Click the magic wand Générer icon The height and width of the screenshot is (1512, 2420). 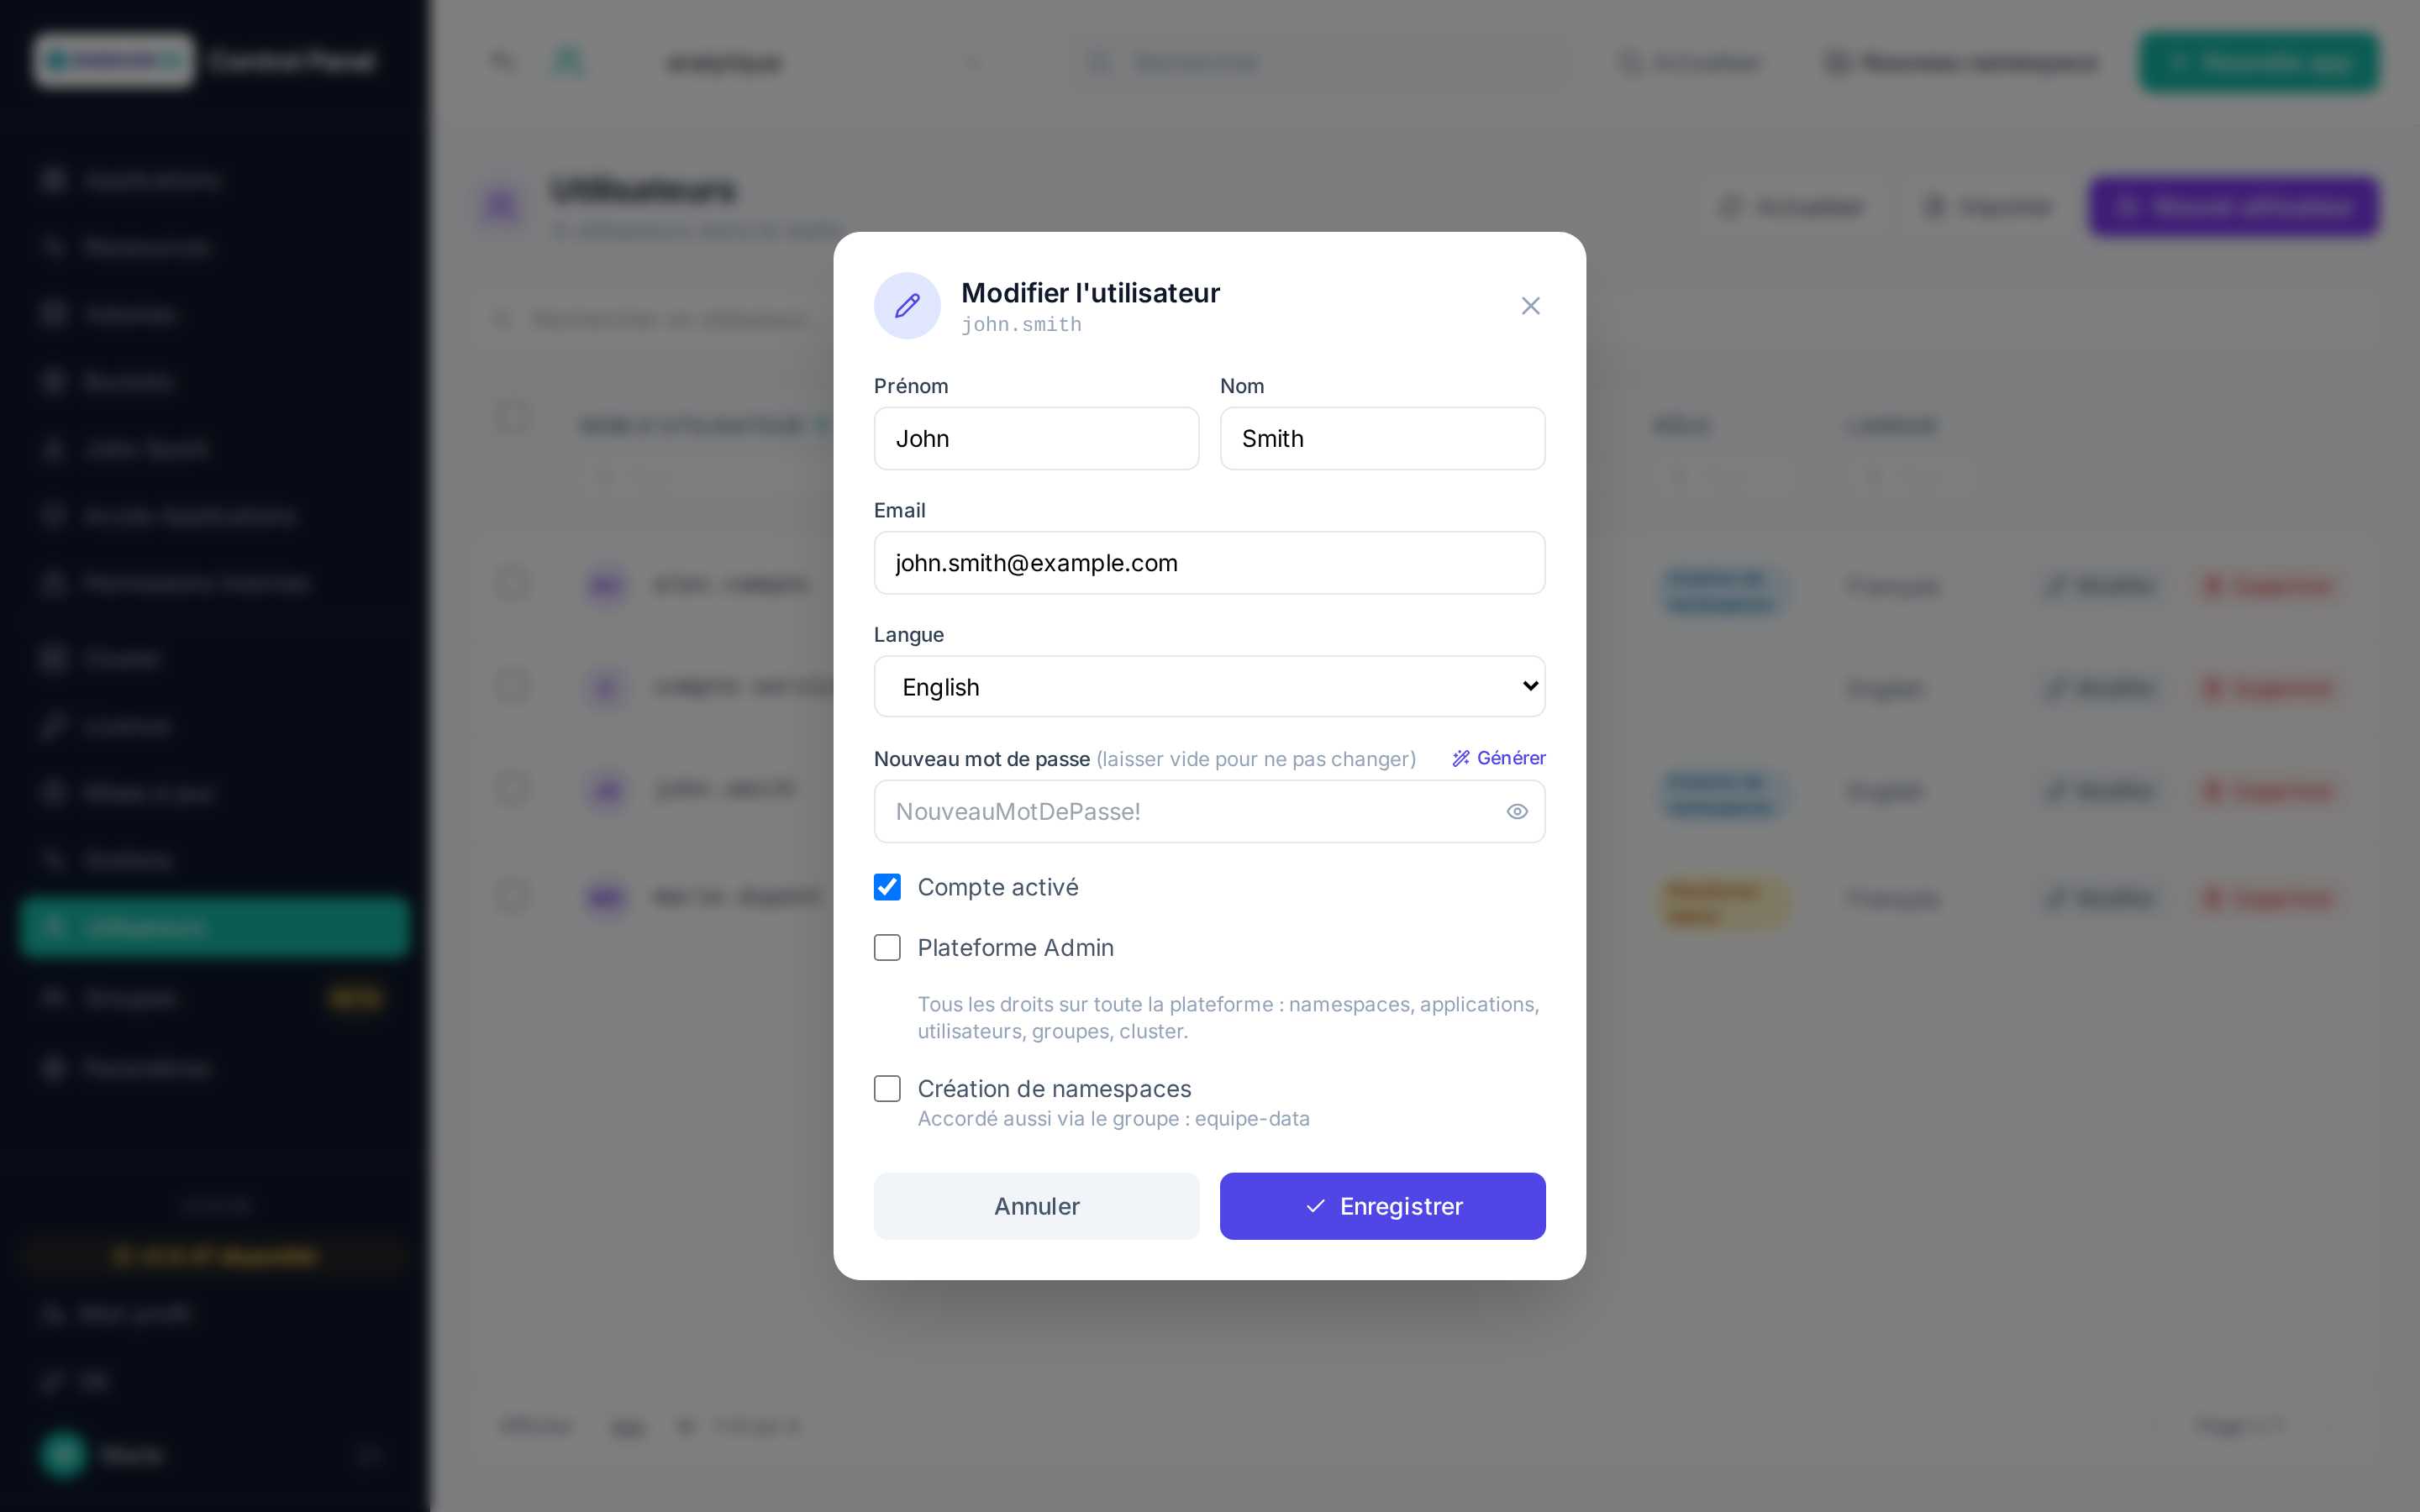click(1461, 758)
